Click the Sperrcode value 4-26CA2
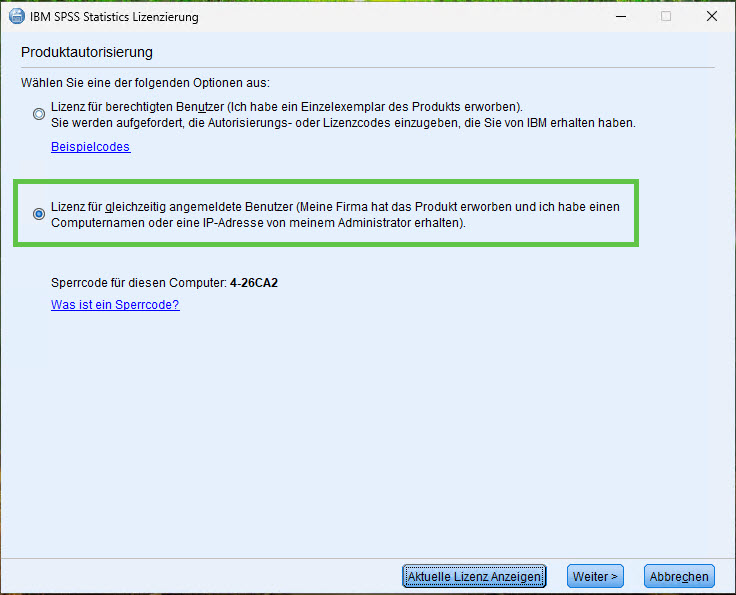 pyautogui.click(x=253, y=283)
